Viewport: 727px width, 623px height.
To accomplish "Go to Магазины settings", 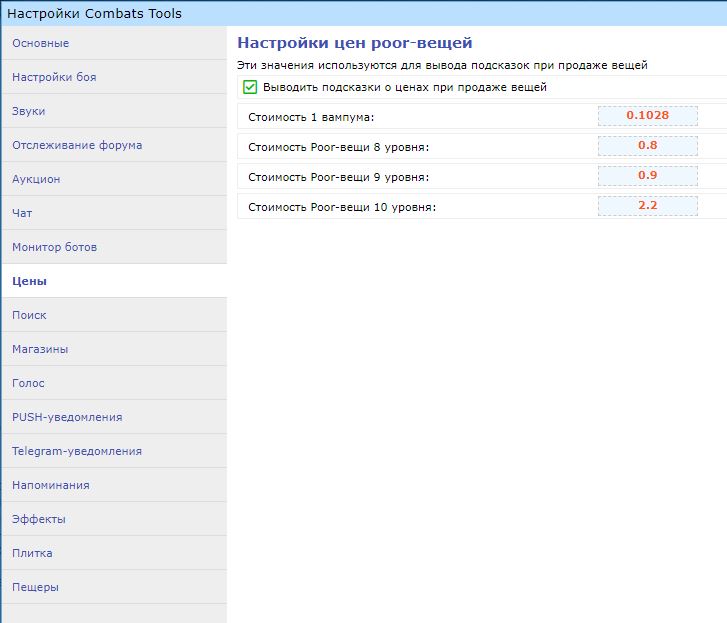I will click(115, 349).
